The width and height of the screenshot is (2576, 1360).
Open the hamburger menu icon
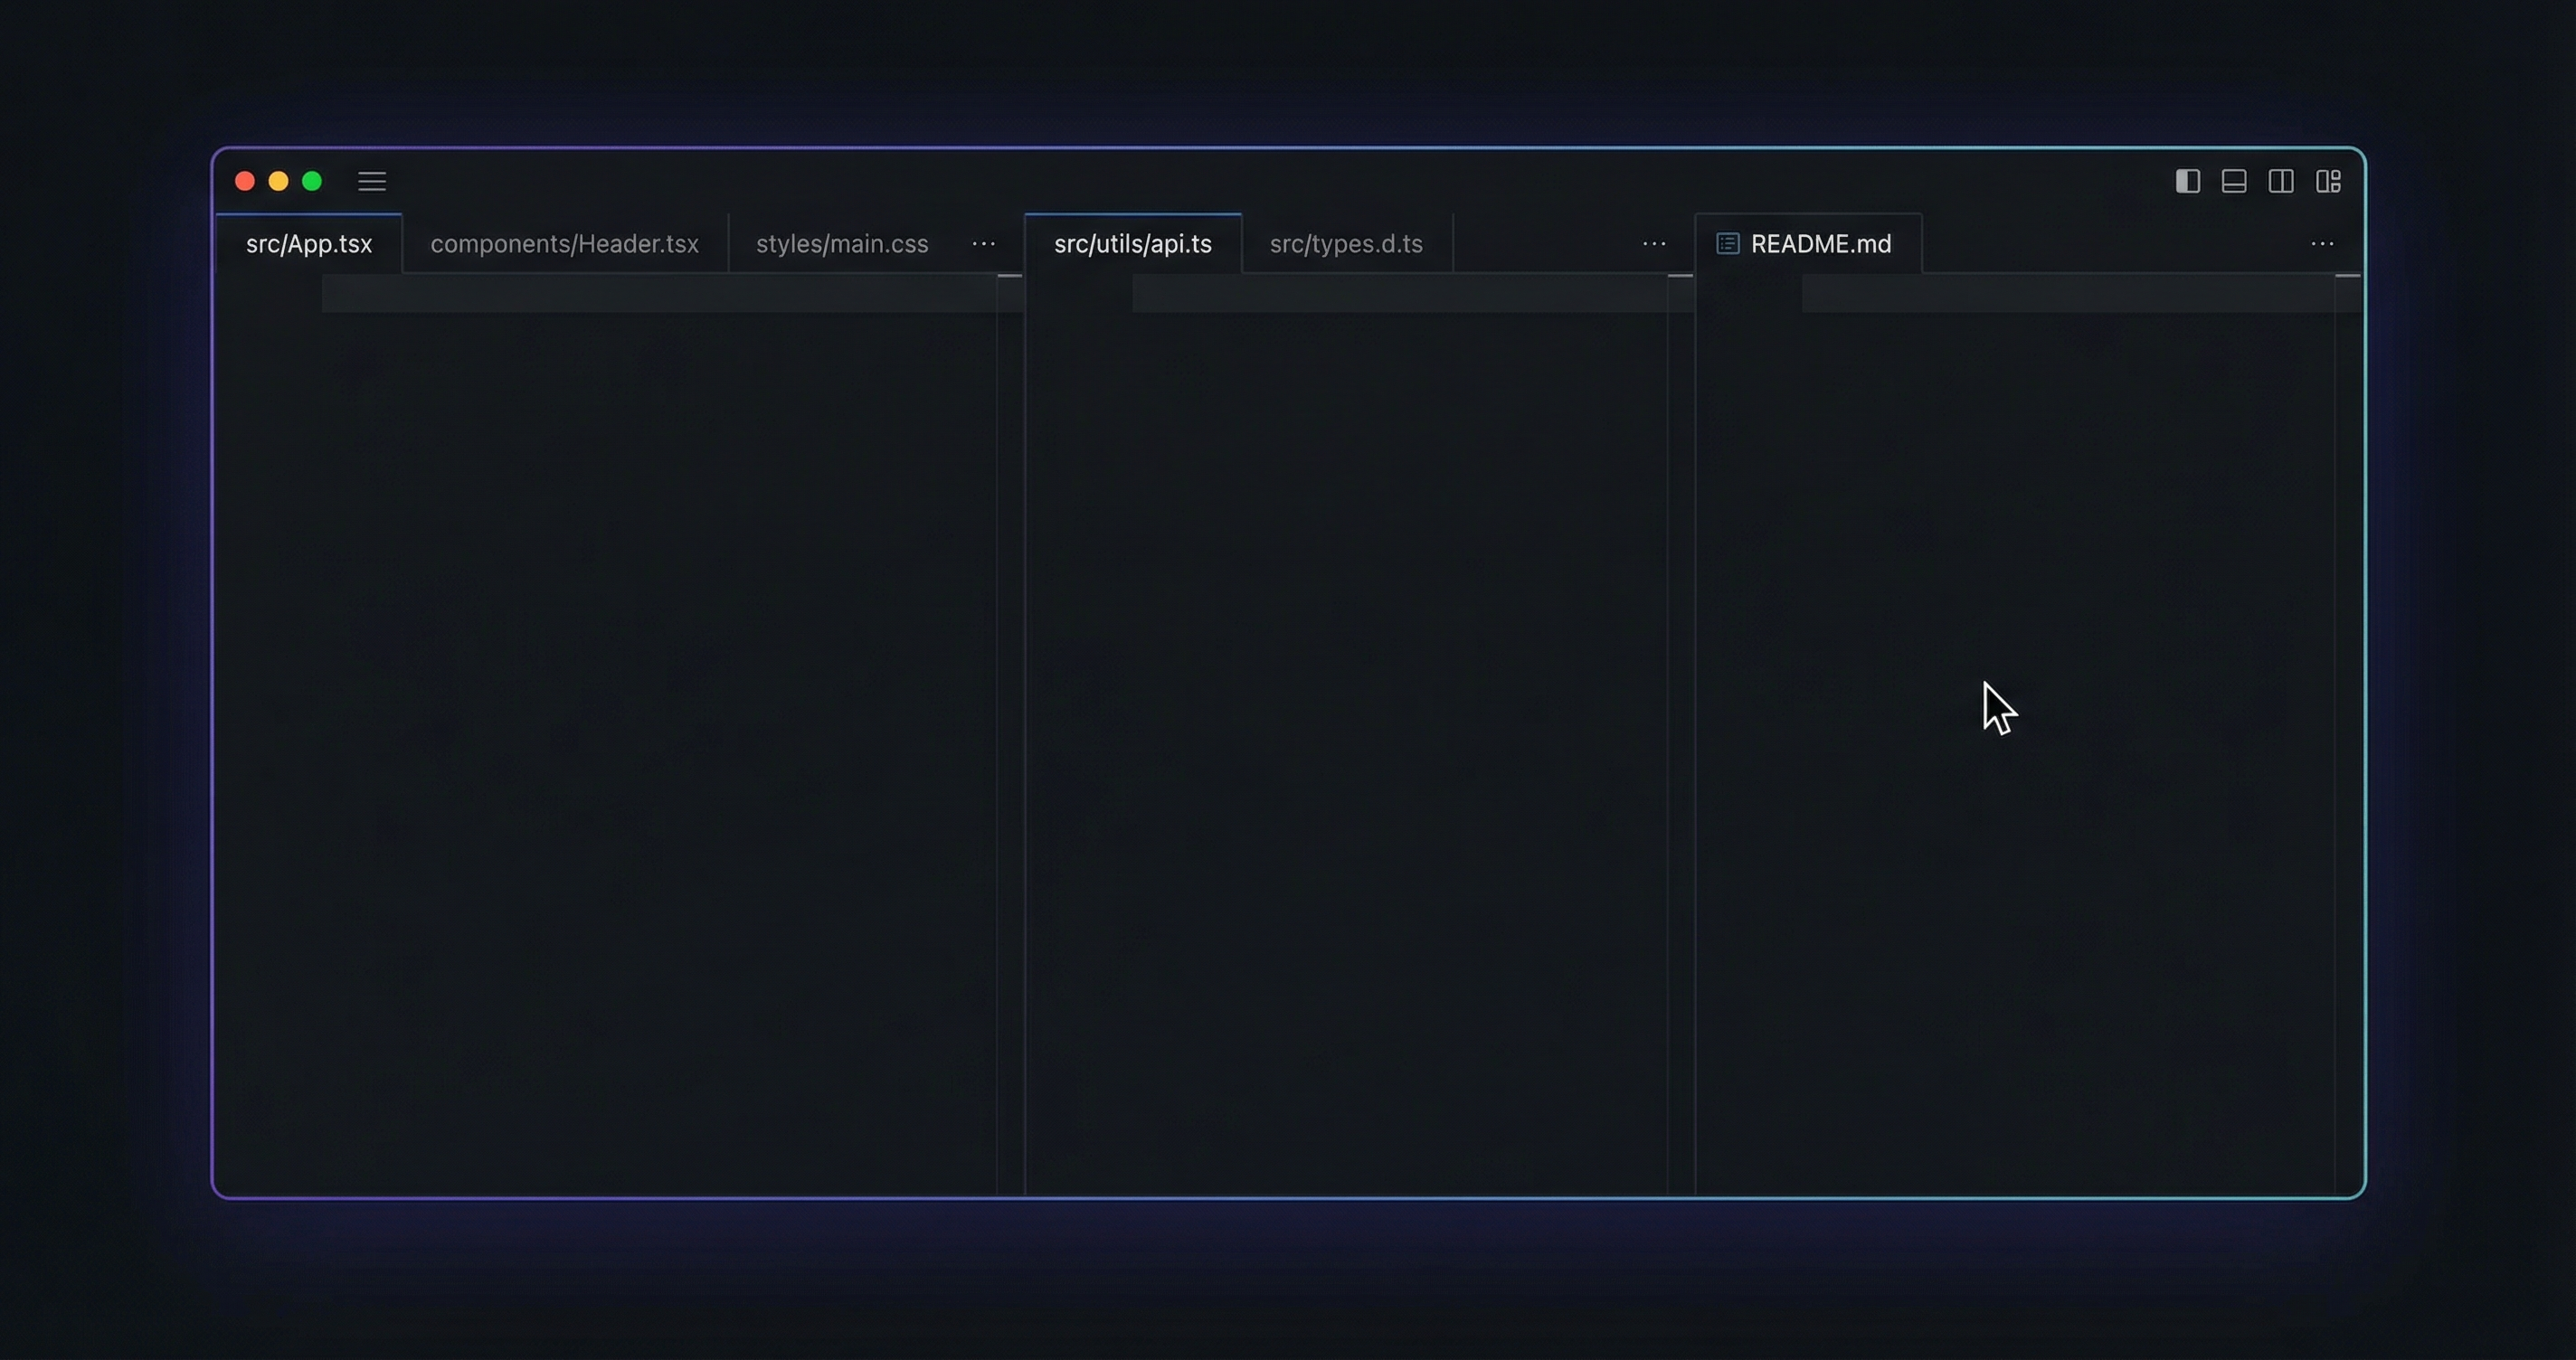click(372, 181)
